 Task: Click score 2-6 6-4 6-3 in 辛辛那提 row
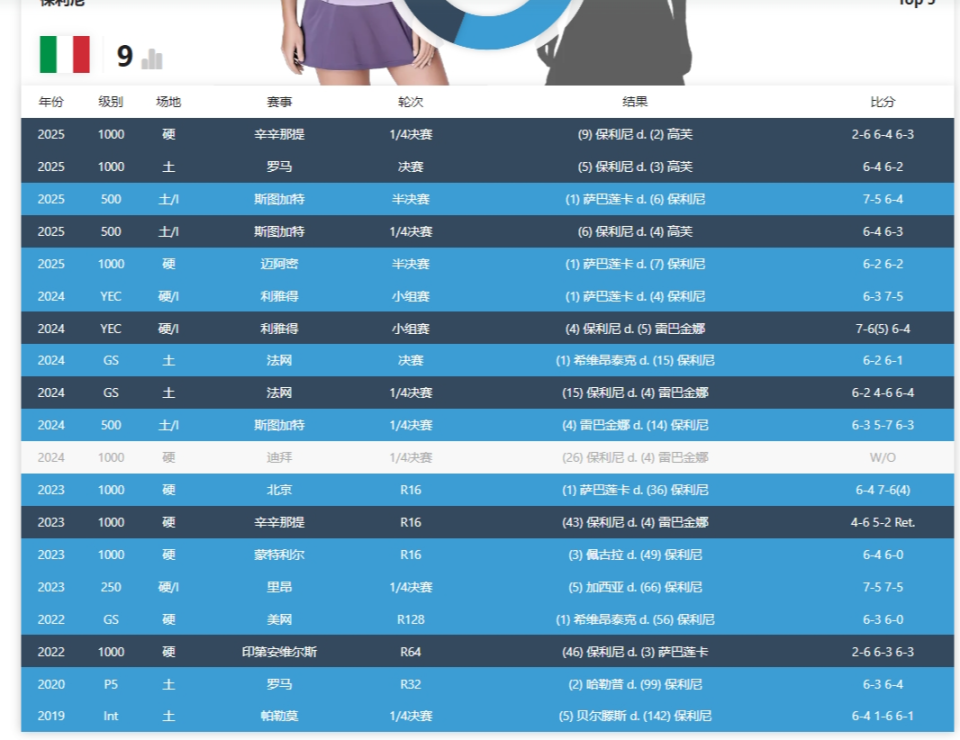tap(882, 134)
